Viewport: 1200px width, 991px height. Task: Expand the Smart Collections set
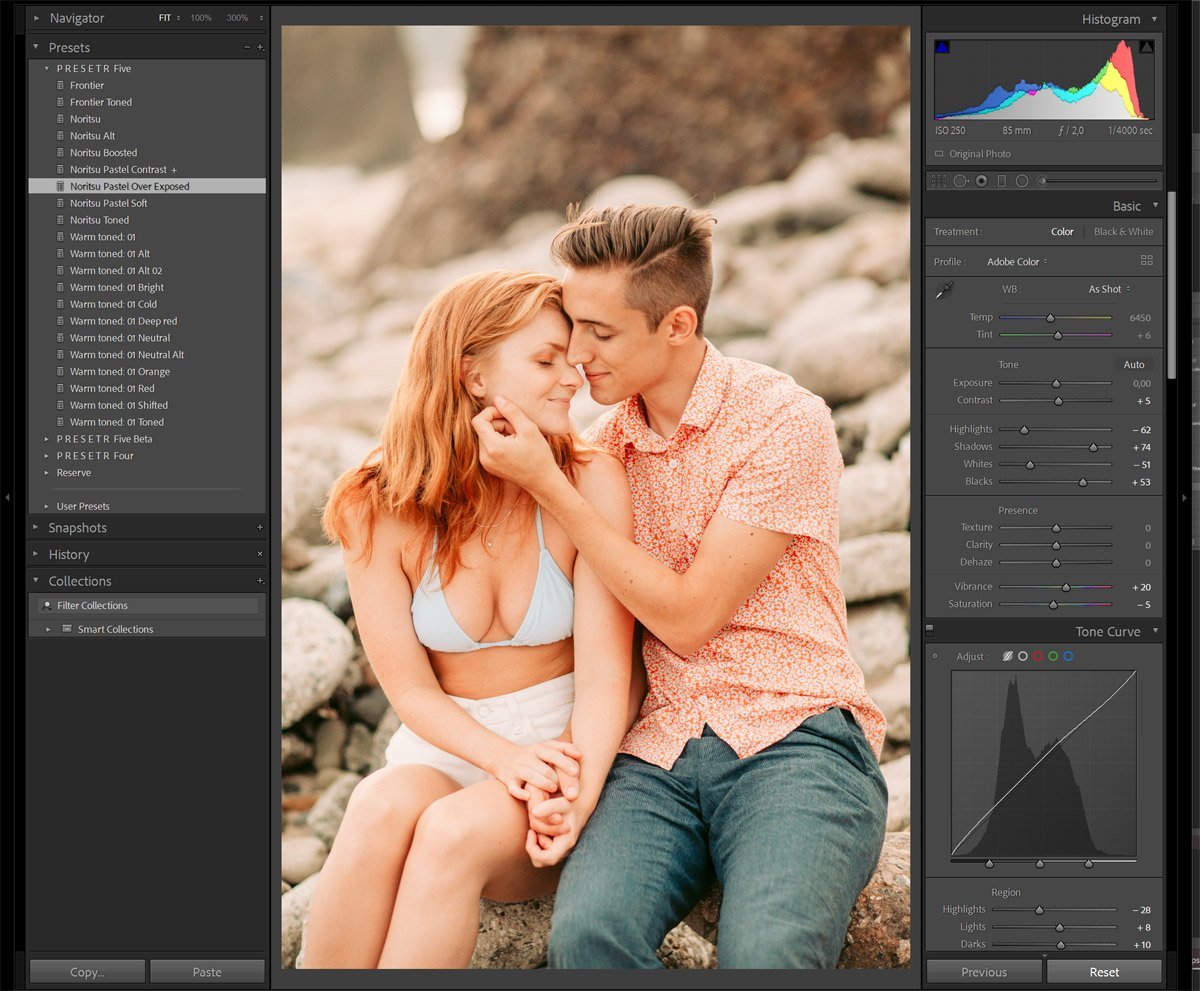pyautogui.click(x=48, y=629)
